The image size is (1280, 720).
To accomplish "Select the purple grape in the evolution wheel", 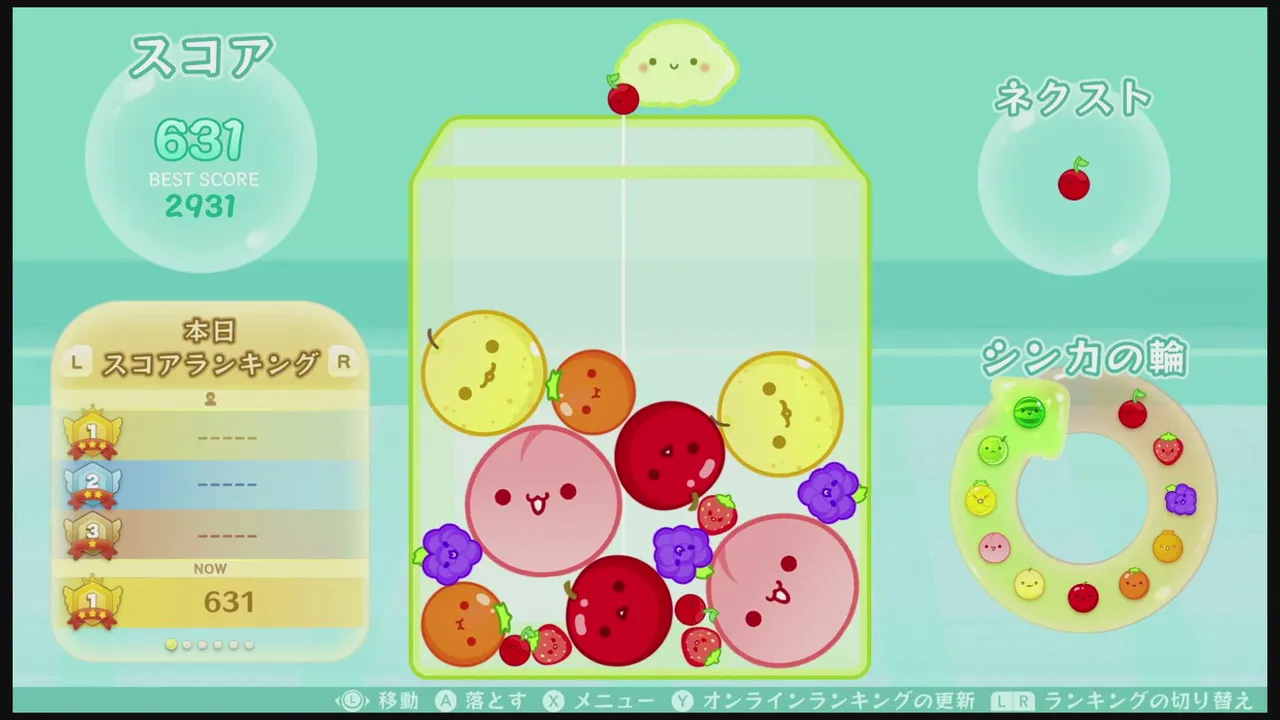I will (x=1181, y=498).
